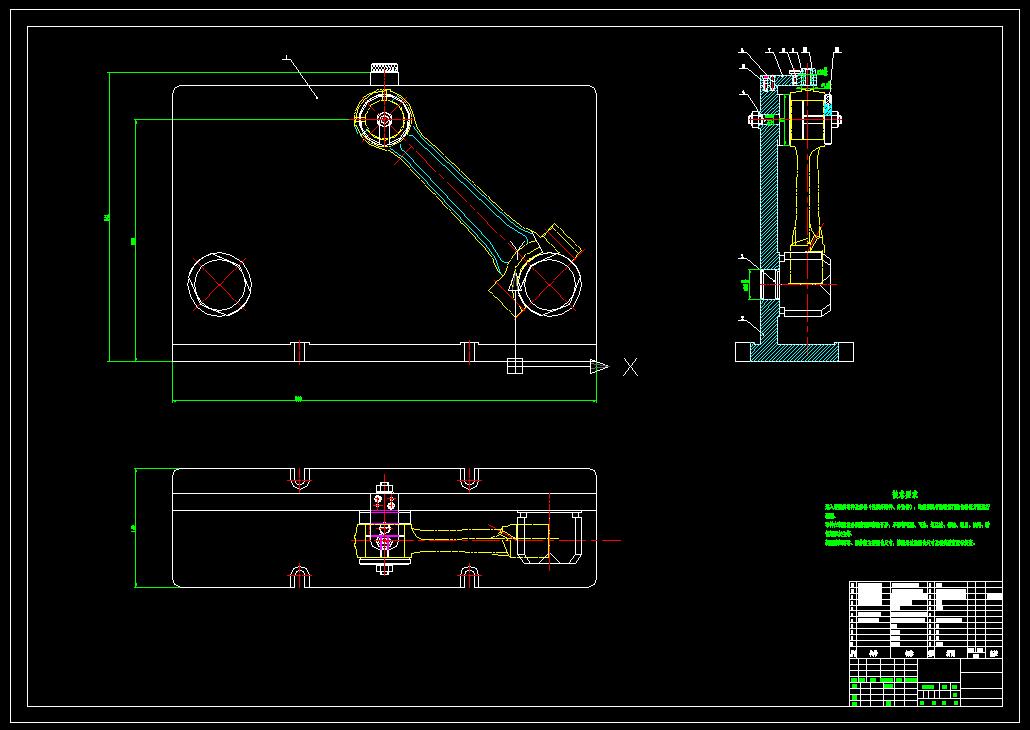
Task: Select the leader line on front plate
Action: coord(302,78)
